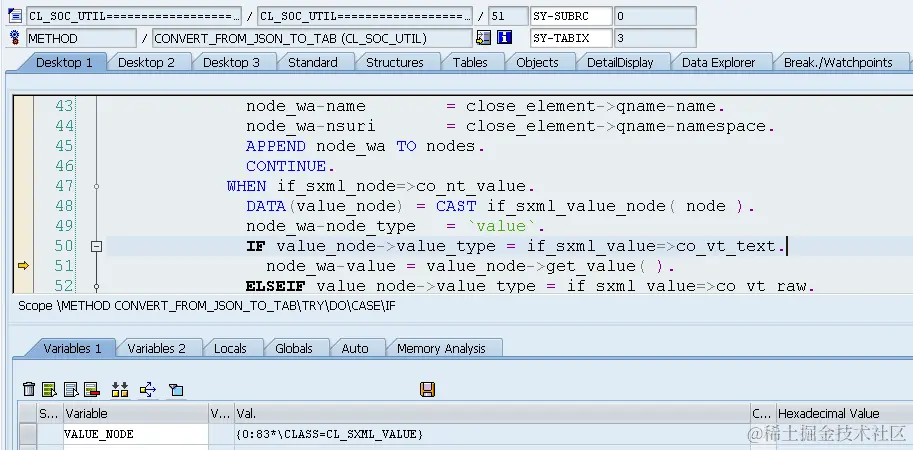
Task: Select the VALUE_NODE row selector button
Action: point(27,434)
